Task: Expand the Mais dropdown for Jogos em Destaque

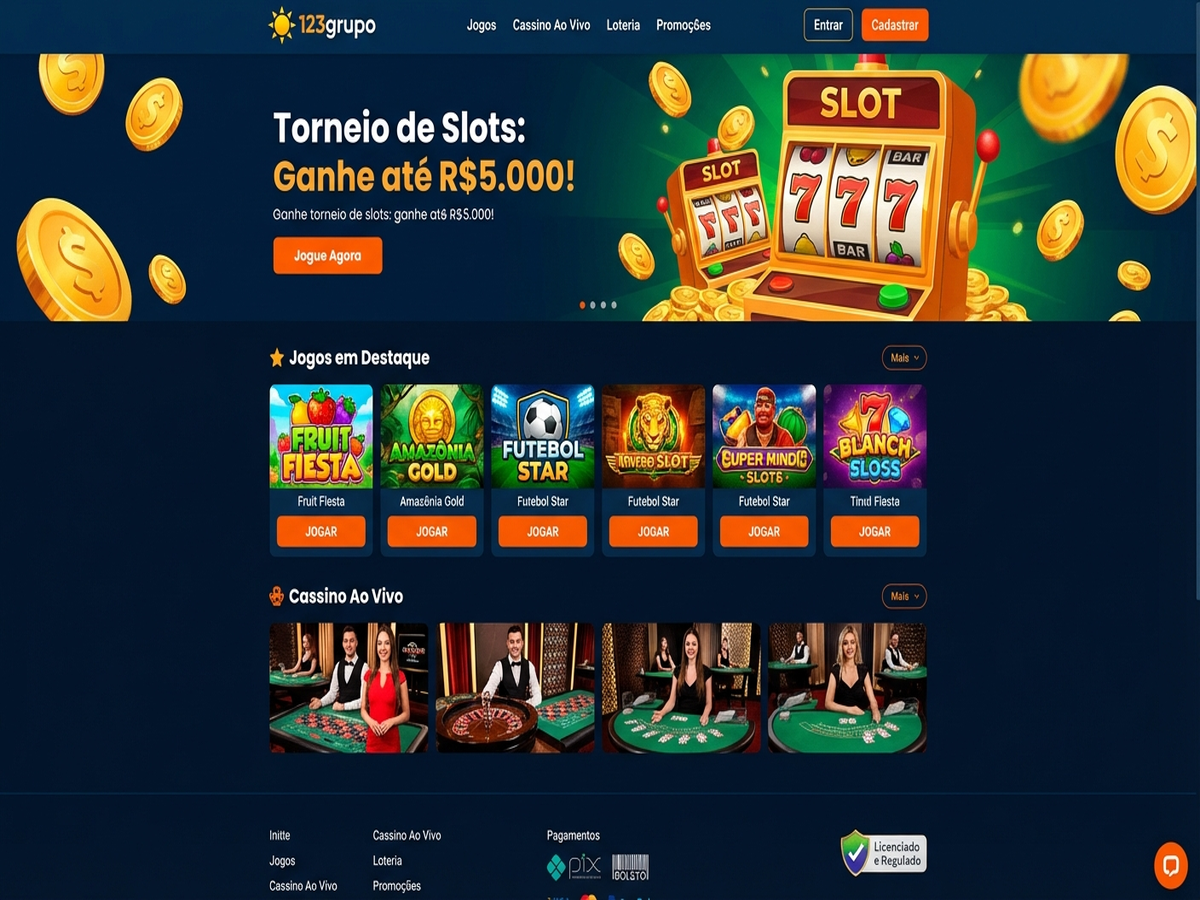Action: point(904,358)
